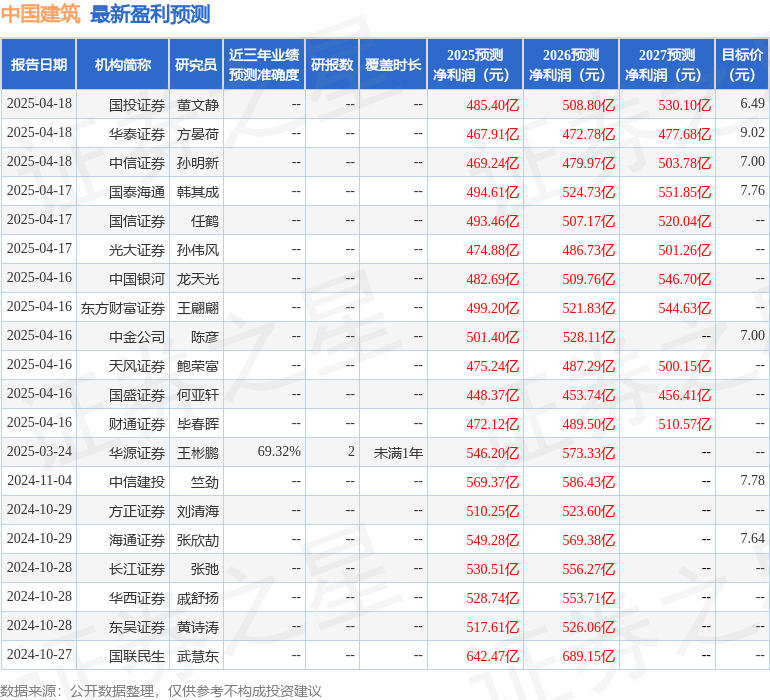The height and width of the screenshot is (700, 770).
Task: Click the 覆盖时长 column header
Action: click(x=393, y=65)
